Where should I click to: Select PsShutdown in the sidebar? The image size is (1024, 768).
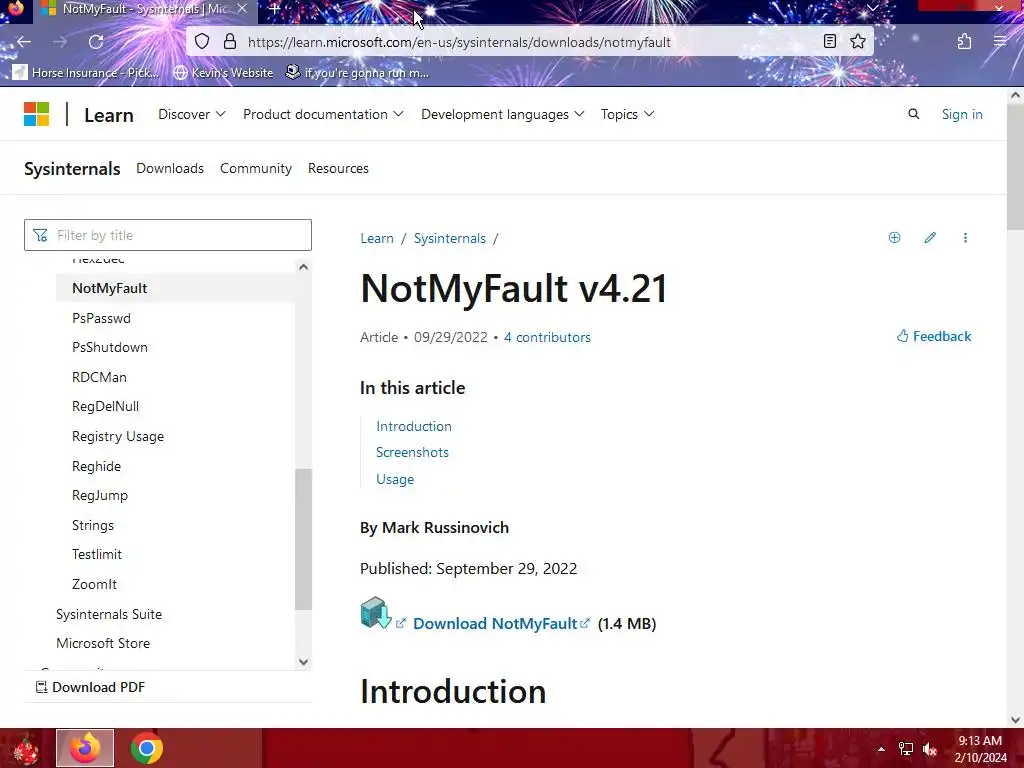point(110,347)
